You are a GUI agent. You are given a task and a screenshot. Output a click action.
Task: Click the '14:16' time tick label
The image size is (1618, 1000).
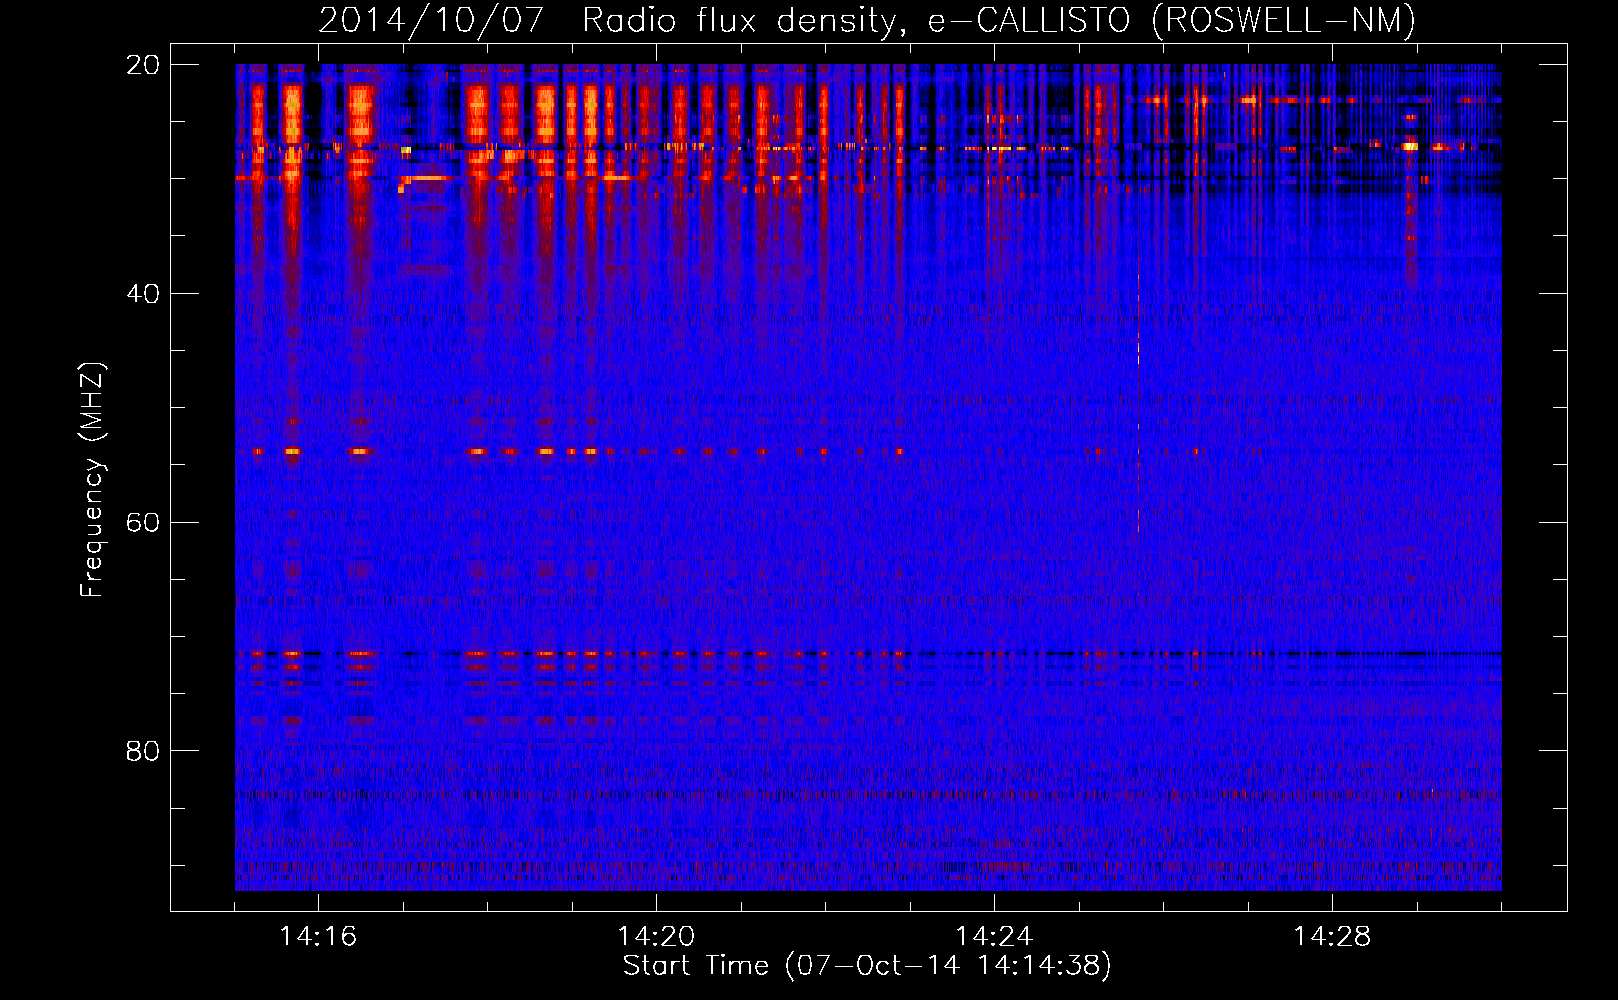pos(318,937)
